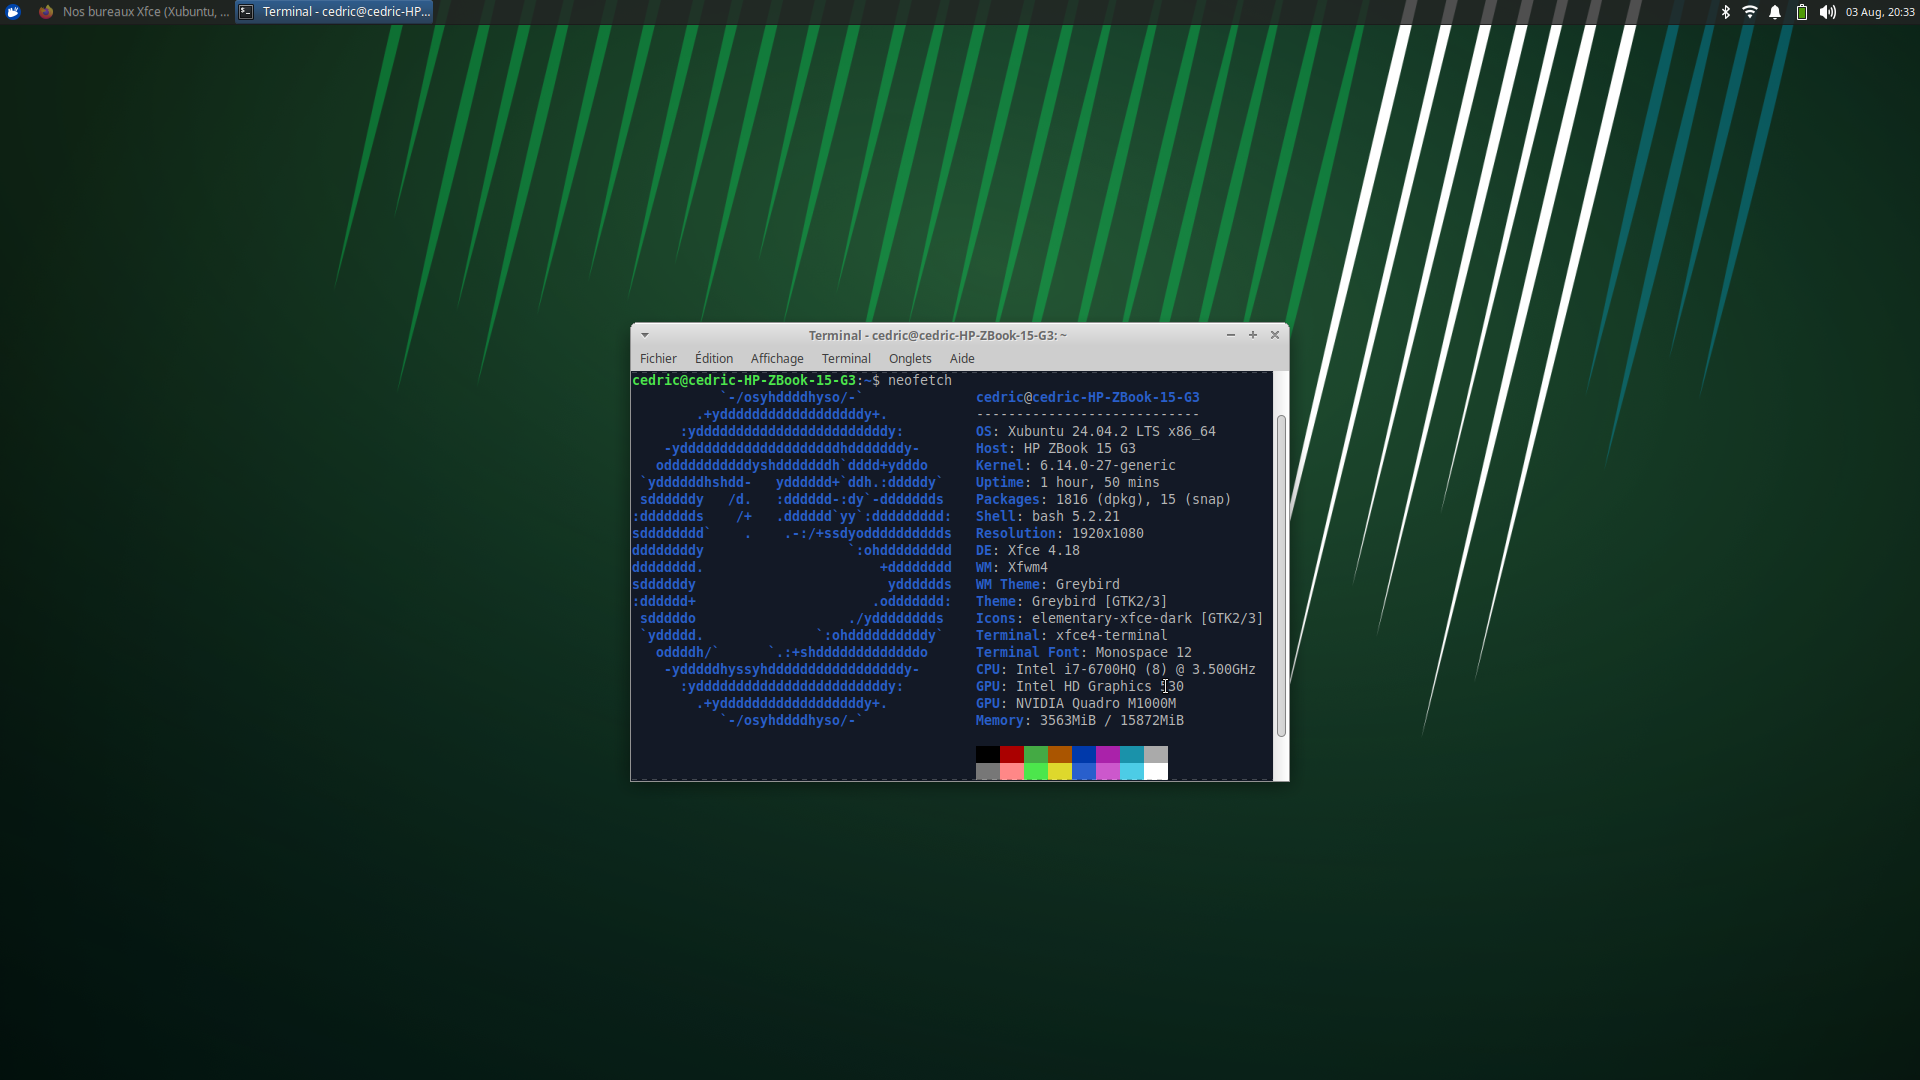
Task: Click the 'Packages: 1816 (dpkg)' line
Action: (1104, 500)
